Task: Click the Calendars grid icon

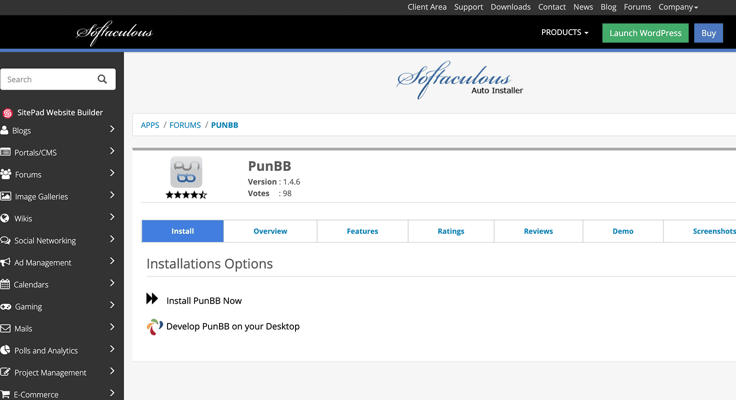Action: (5, 284)
